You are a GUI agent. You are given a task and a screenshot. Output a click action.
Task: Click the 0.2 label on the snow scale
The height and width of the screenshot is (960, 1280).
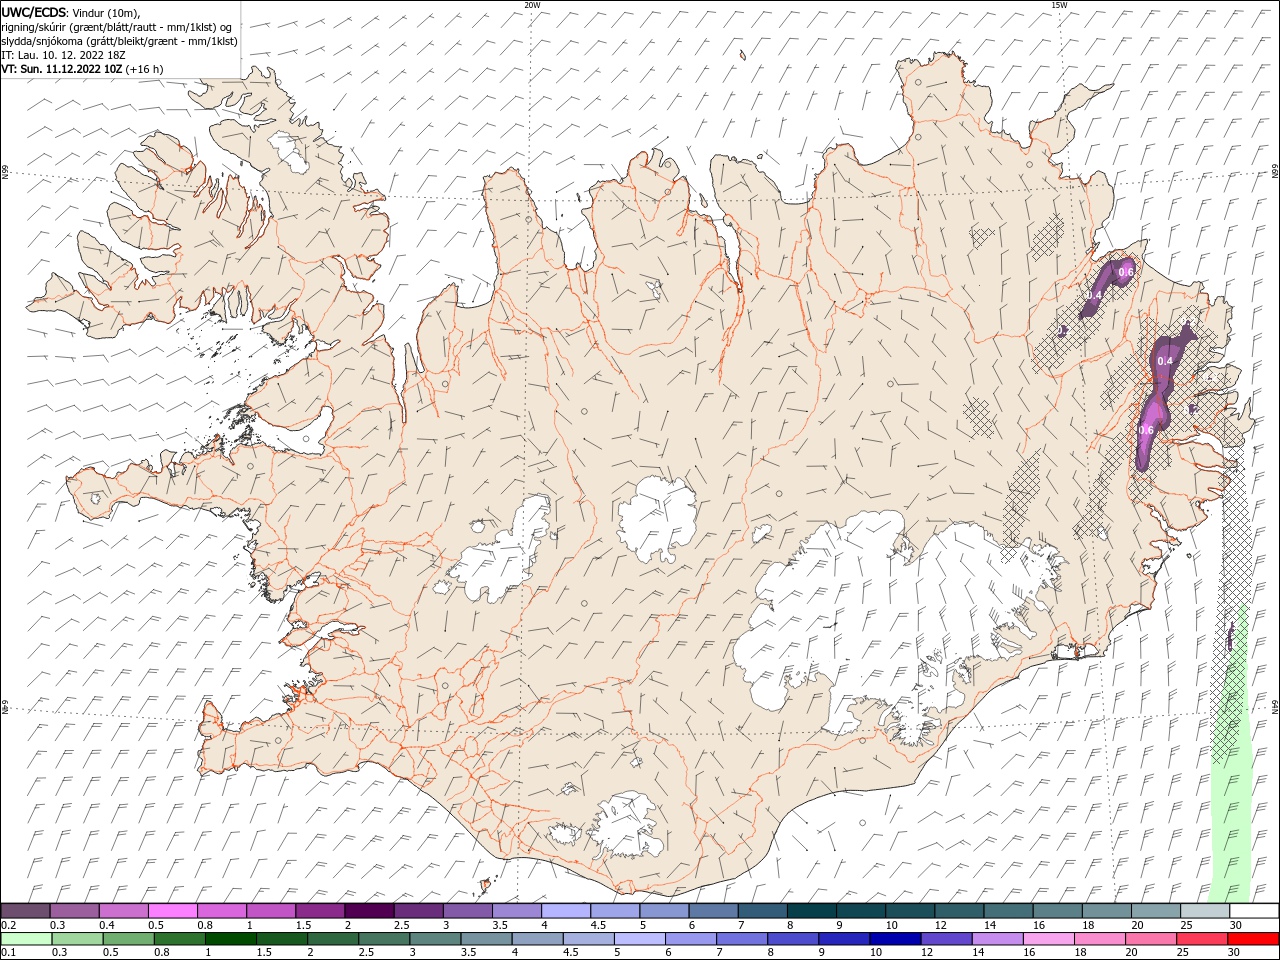pos(8,925)
